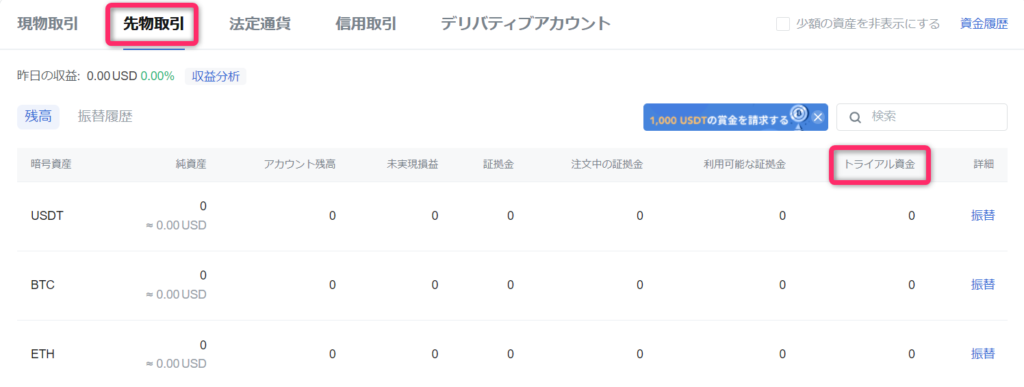Focus the 検索 search field

point(921,117)
